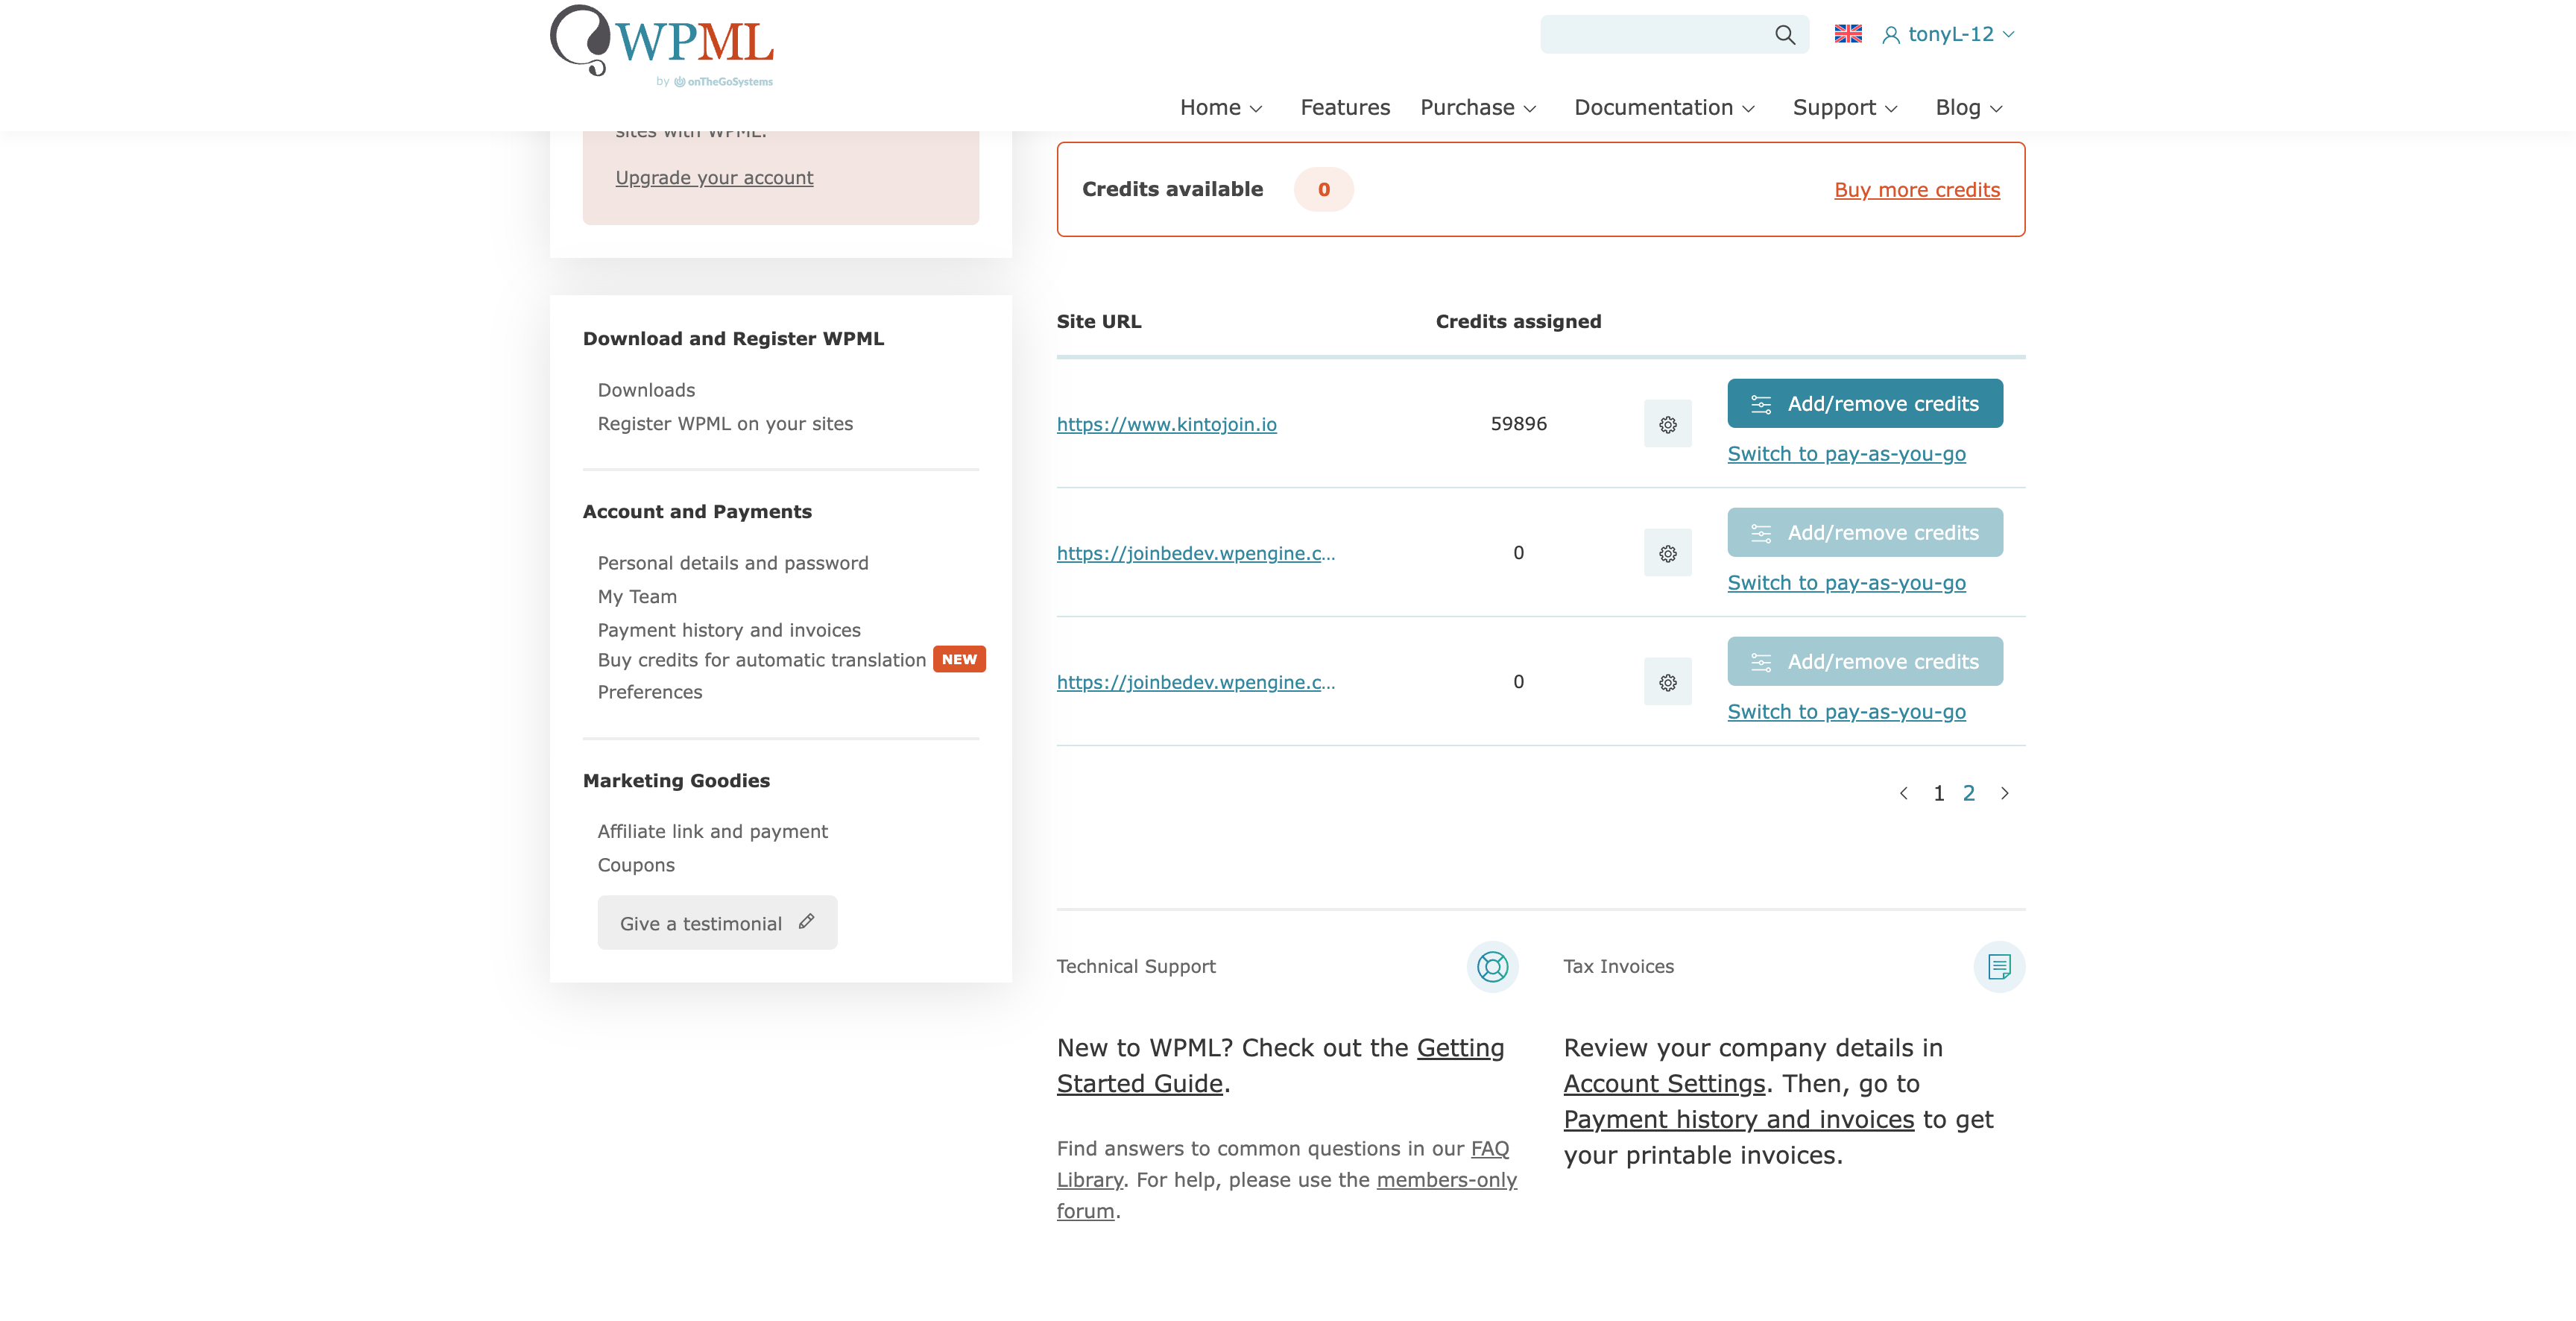Click the WPML logo
This screenshot has width=2576, height=1321.
[662, 46]
